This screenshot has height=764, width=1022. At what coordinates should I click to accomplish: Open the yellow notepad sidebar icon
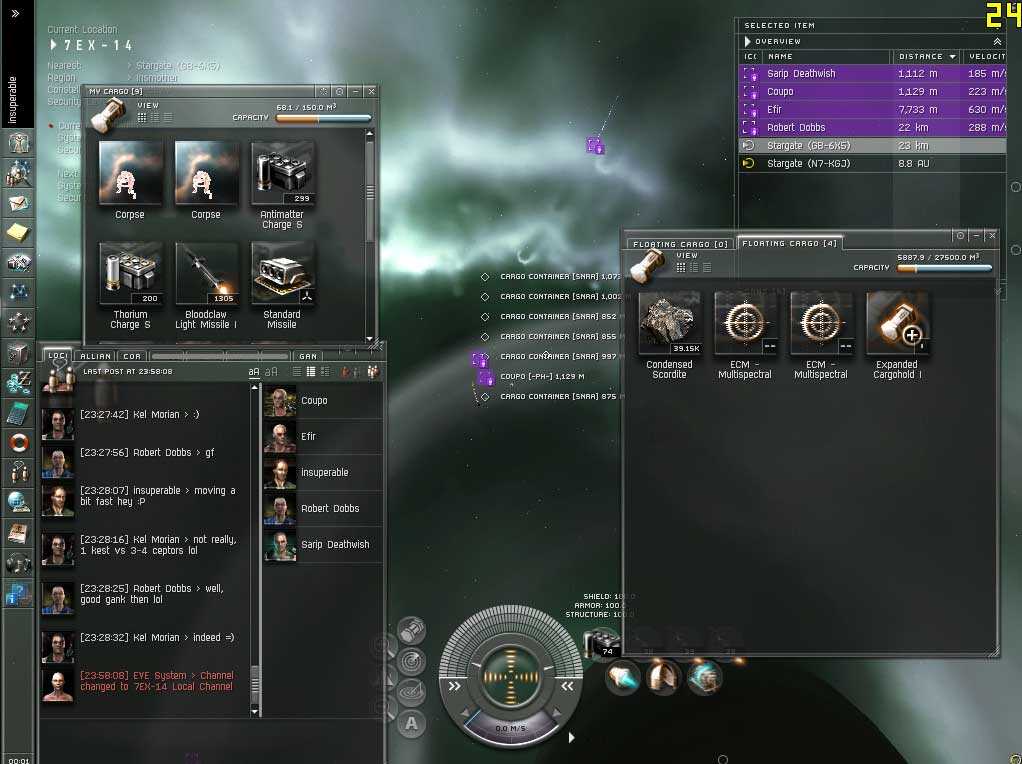tap(18, 233)
